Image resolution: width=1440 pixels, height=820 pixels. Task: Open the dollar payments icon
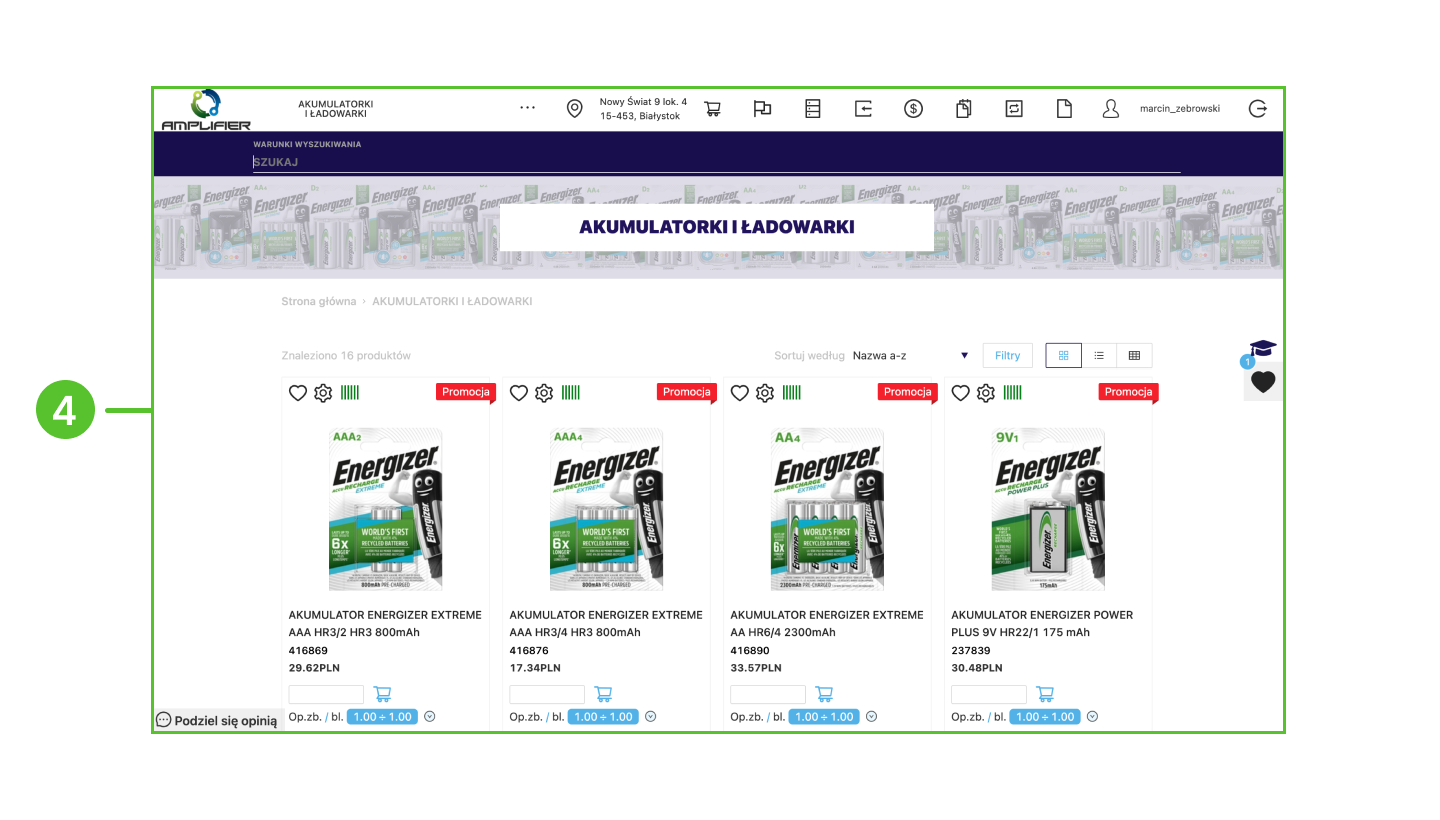click(913, 109)
